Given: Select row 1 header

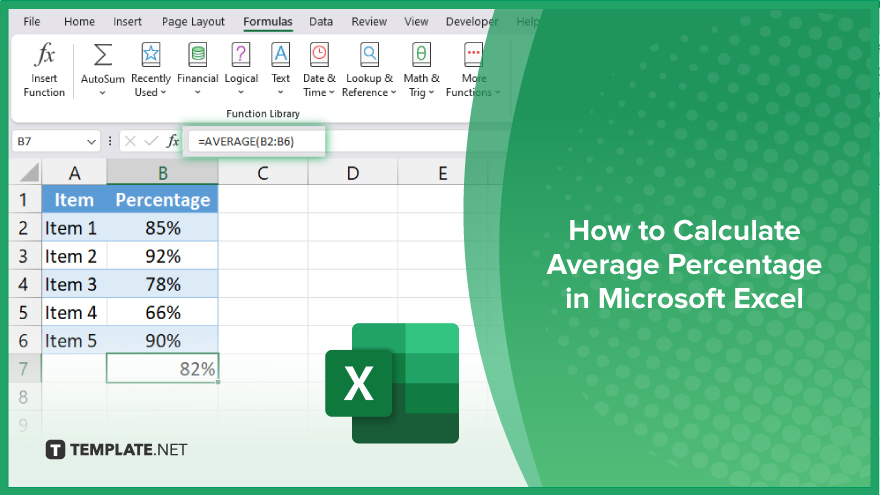Looking at the screenshot, I should tap(25, 200).
